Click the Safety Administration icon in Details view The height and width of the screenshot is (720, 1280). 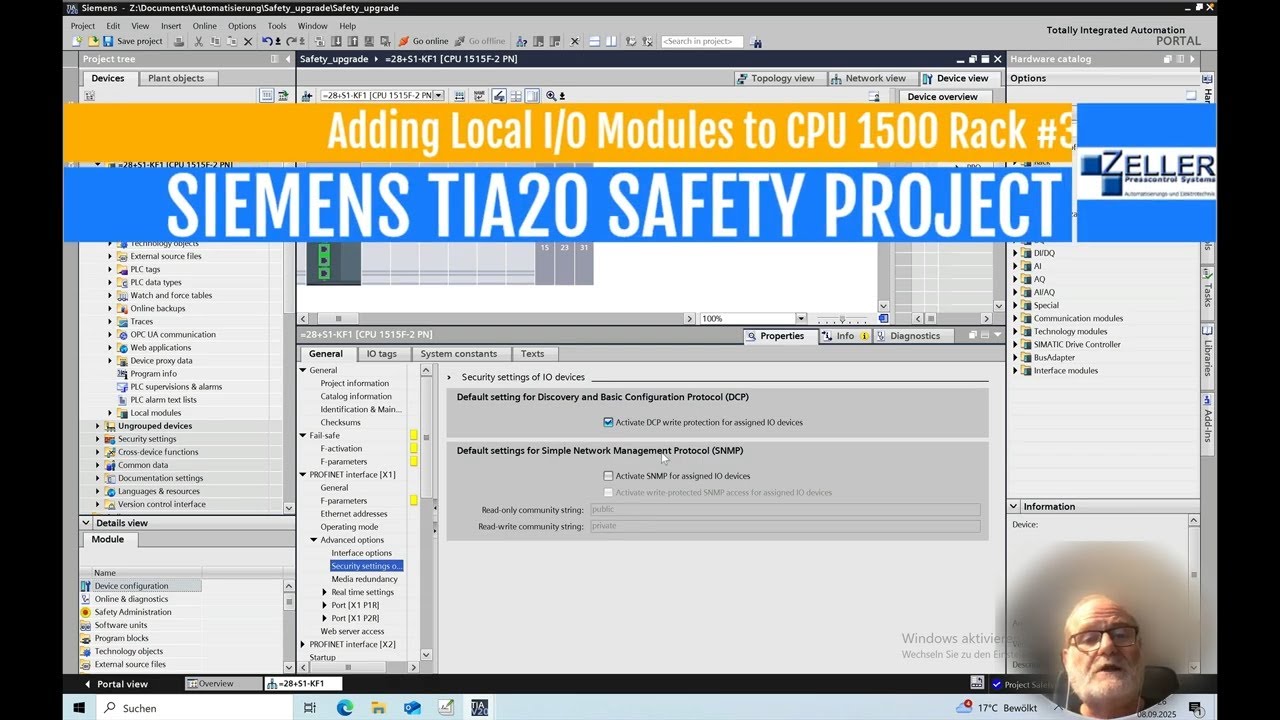point(86,612)
